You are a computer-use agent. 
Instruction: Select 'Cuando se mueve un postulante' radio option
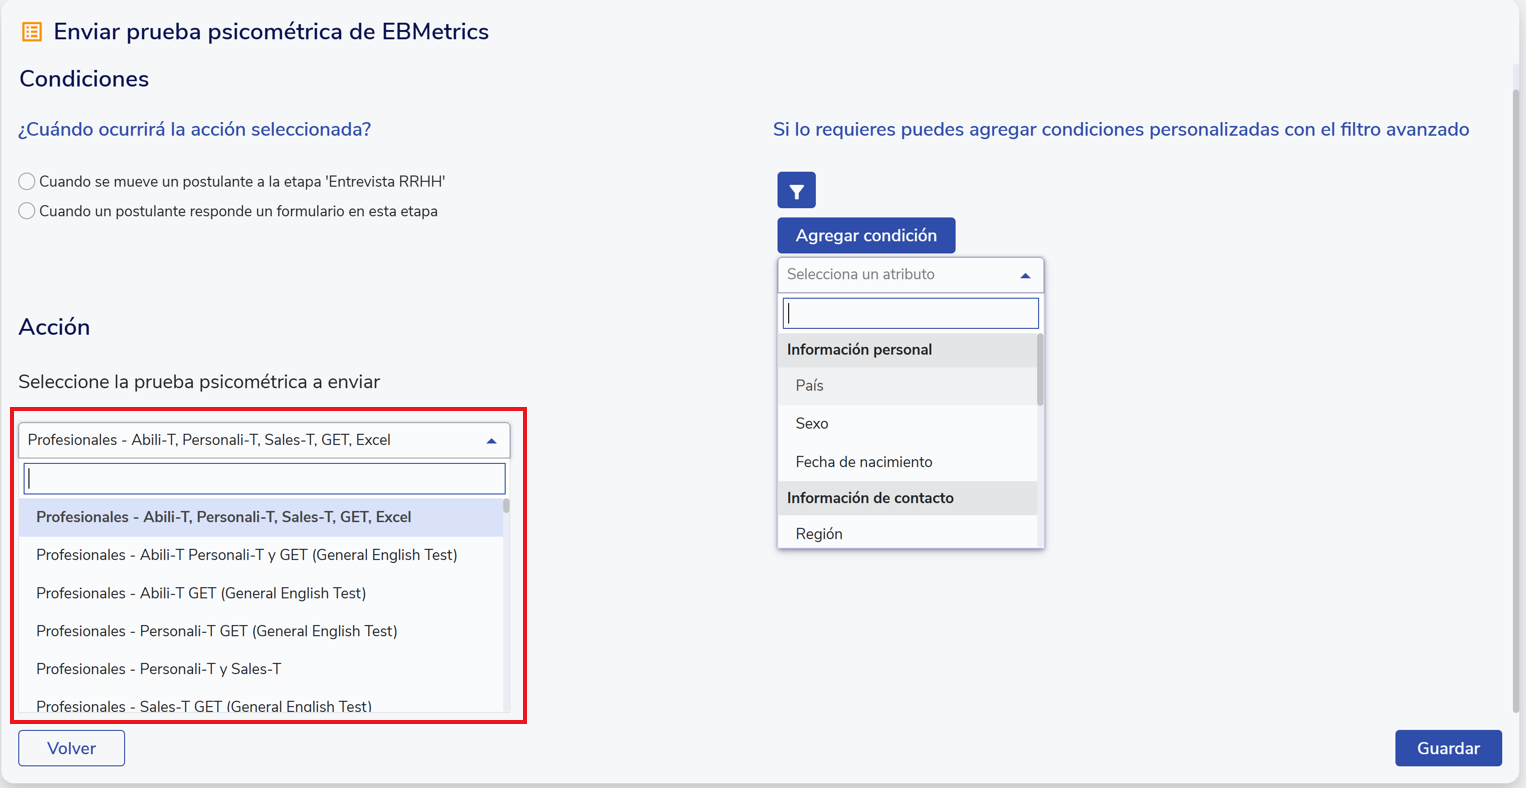pyautogui.click(x=27, y=181)
